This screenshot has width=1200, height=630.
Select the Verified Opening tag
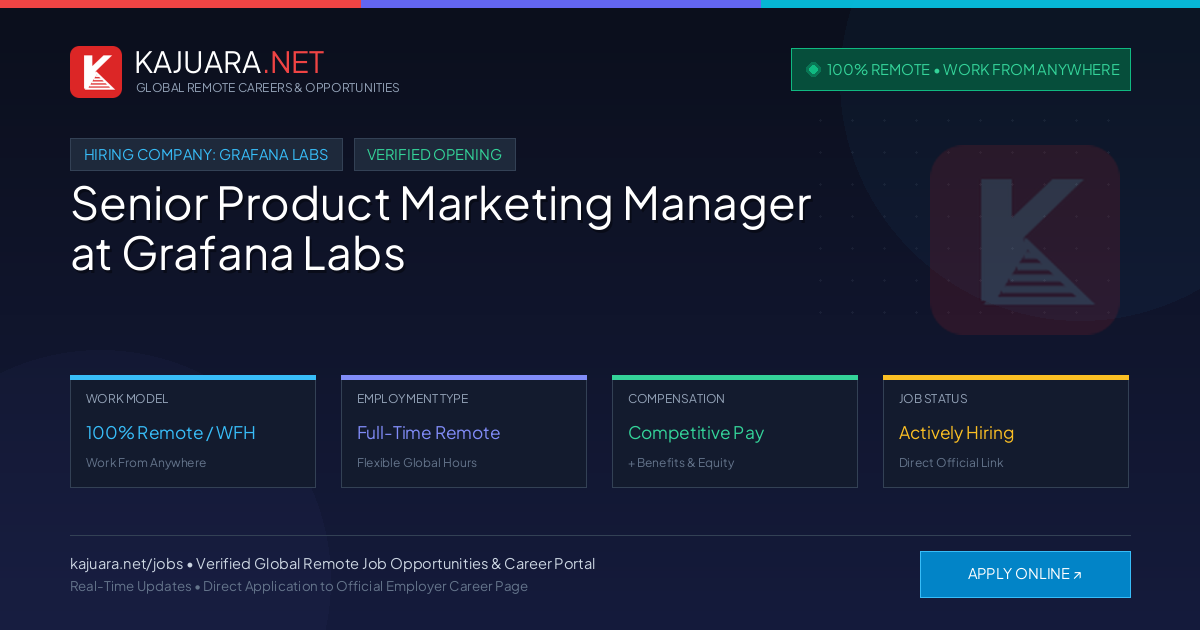[x=435, y=155]
